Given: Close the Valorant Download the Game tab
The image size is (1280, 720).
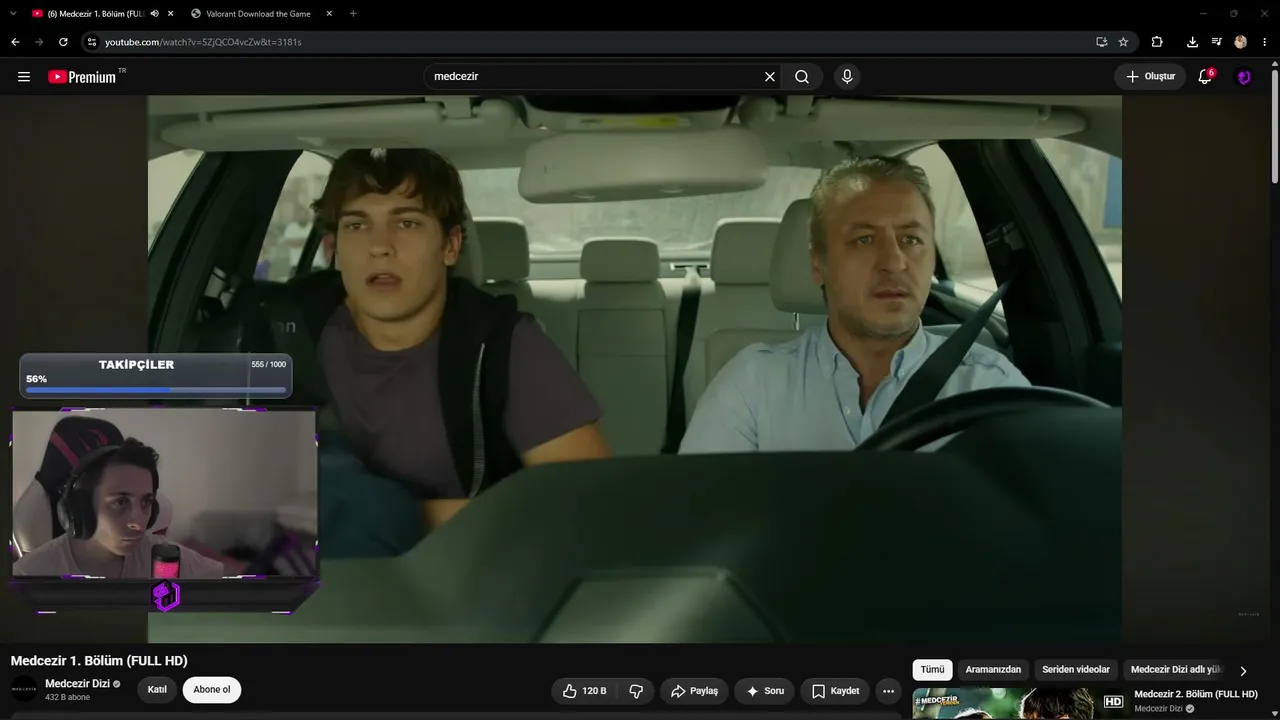Looking at the screenshot, I should click(x=330, y=14).
